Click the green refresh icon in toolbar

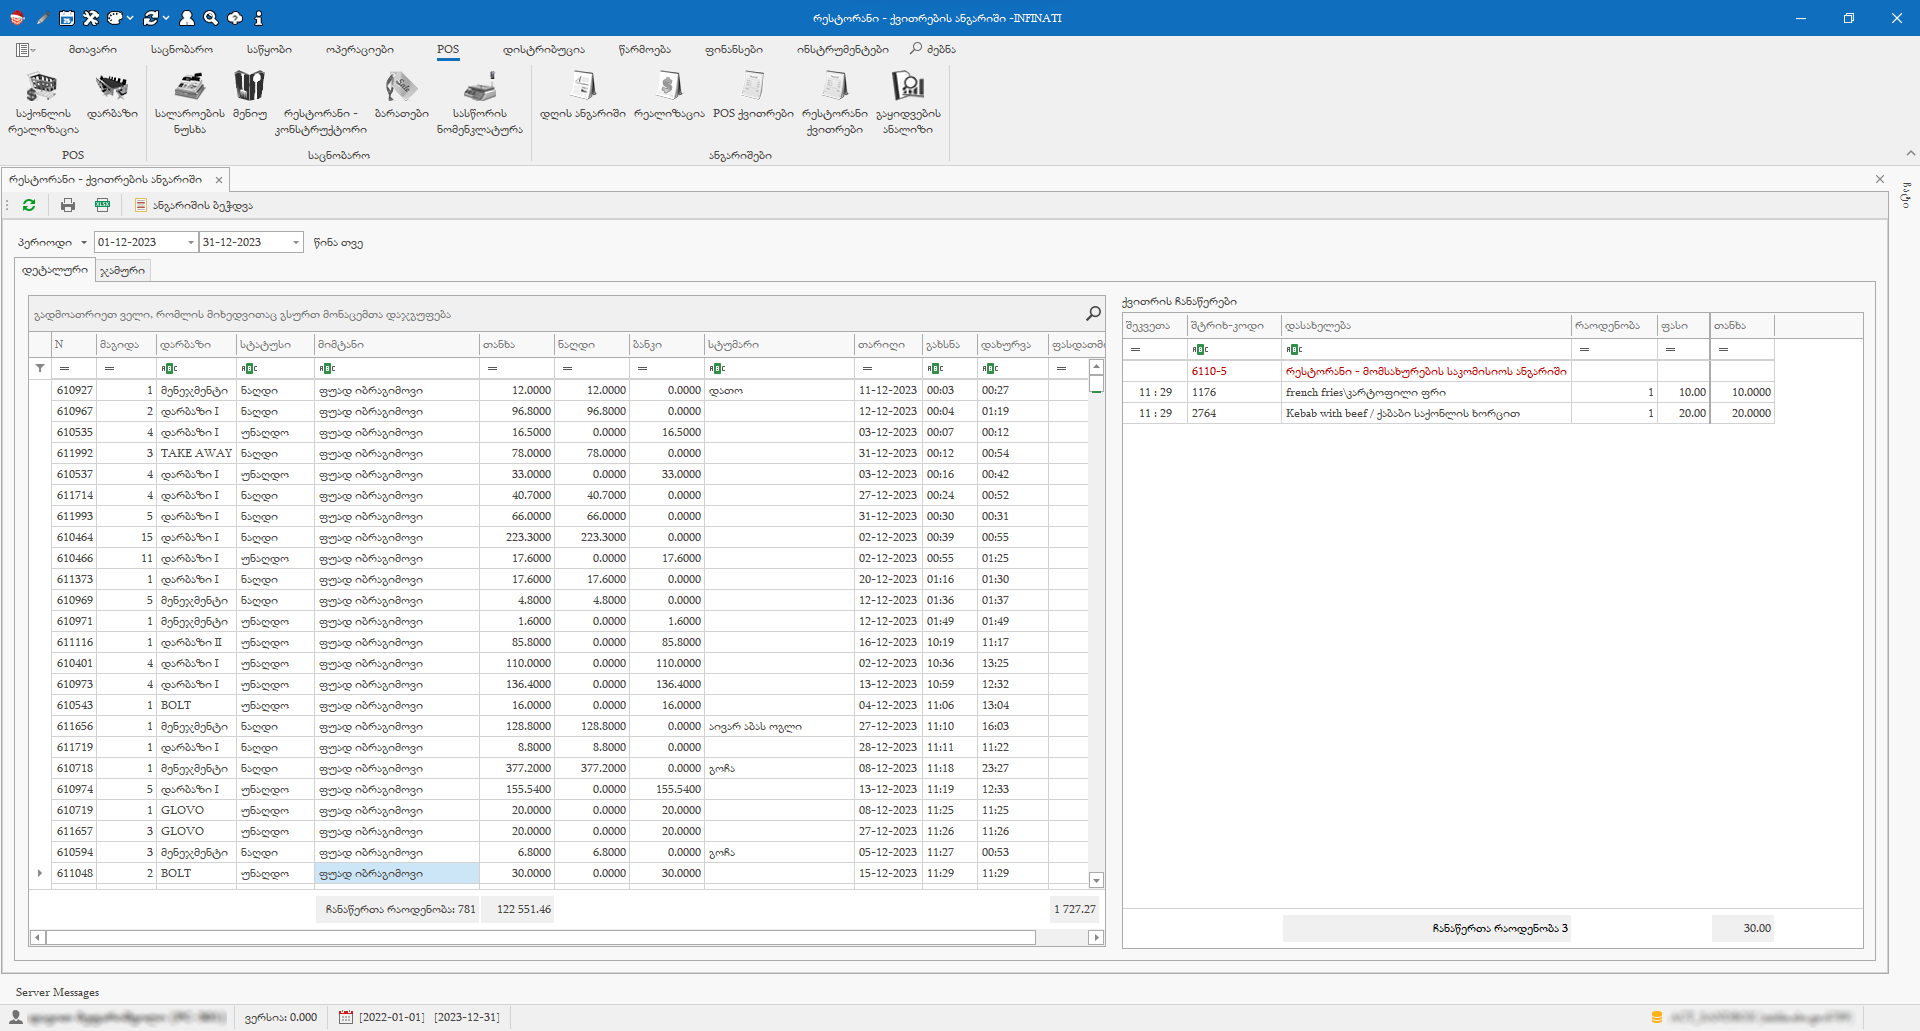(x=29, y=205)
